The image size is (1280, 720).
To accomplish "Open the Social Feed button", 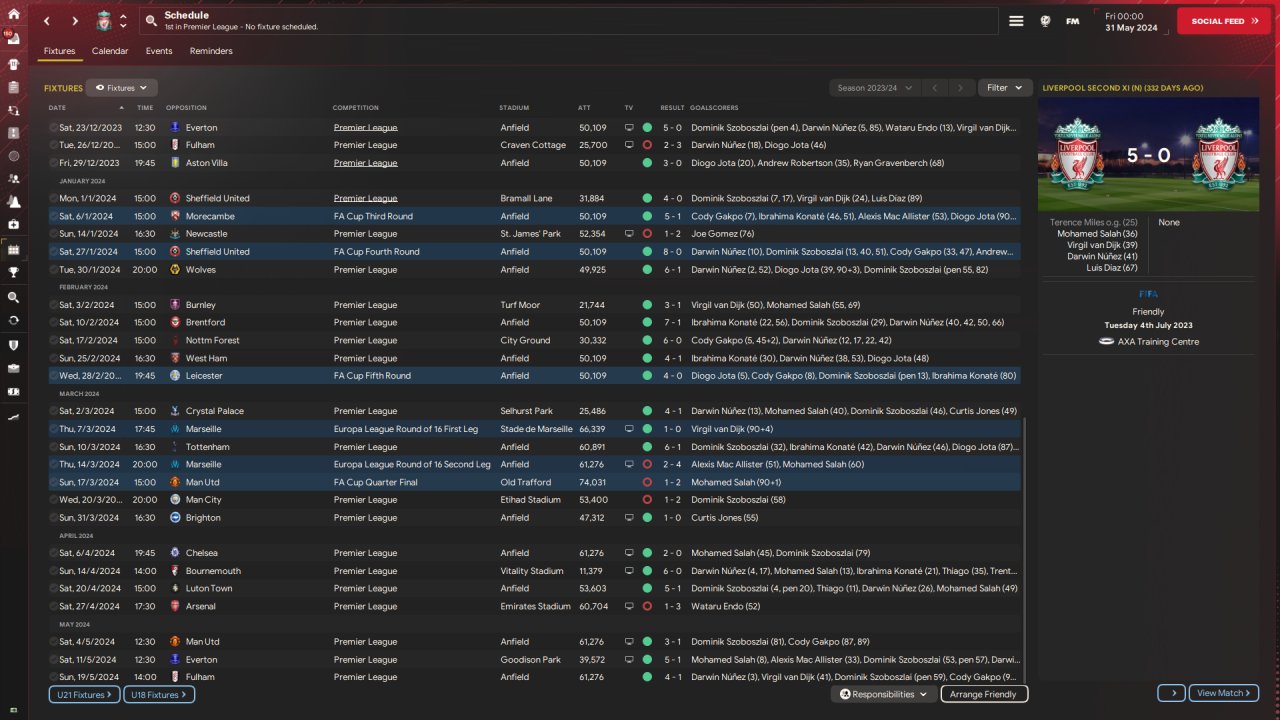I will (1224, 21).
